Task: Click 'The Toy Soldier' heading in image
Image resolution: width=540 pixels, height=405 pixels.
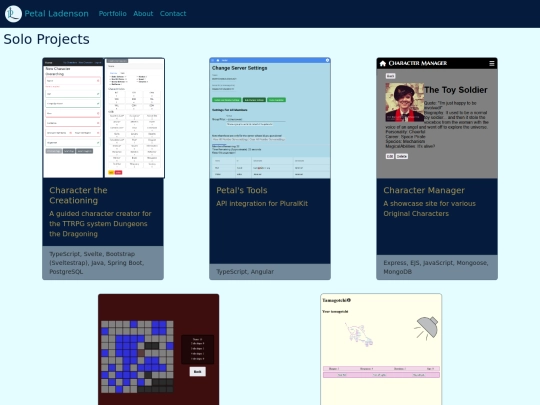Action: click(x=456, y=90)
